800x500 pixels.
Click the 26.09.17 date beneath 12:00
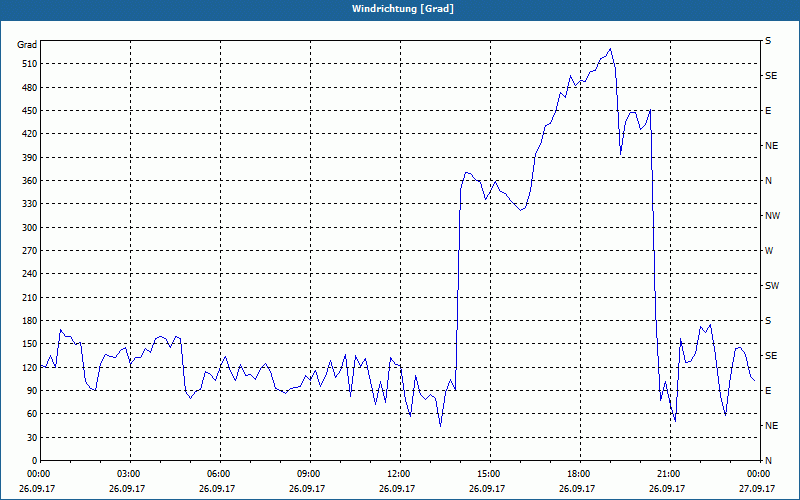(397, 488)
